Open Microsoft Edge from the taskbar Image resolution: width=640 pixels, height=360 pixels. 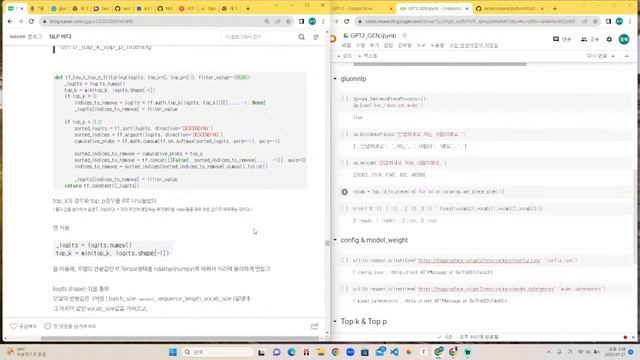tap(291, 352)
